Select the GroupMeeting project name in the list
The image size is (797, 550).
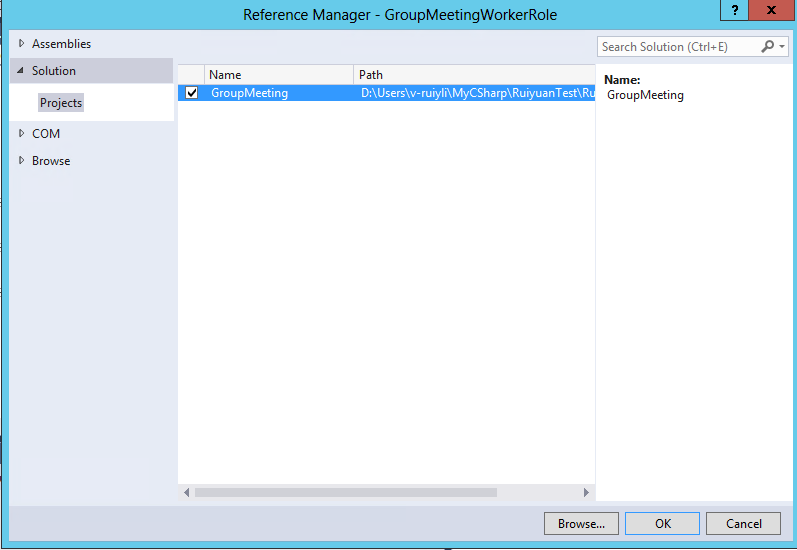click(249, 93)
